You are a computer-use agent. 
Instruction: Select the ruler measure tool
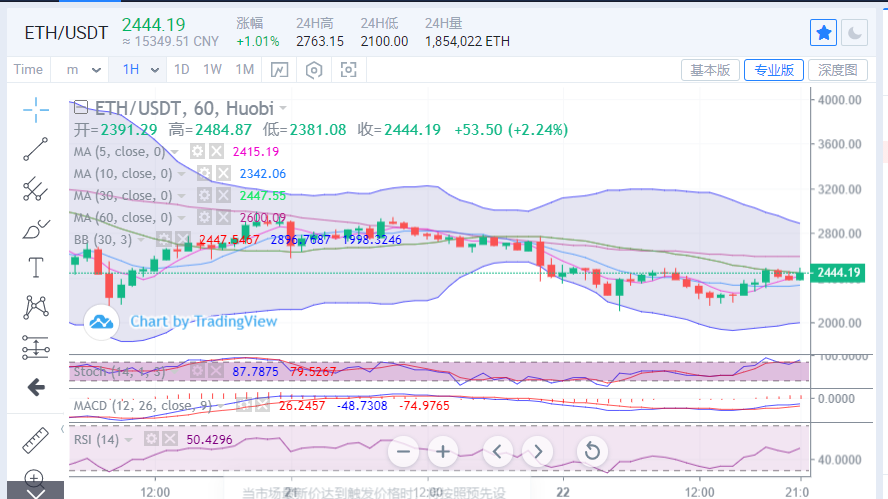click(x=36, y=440)
